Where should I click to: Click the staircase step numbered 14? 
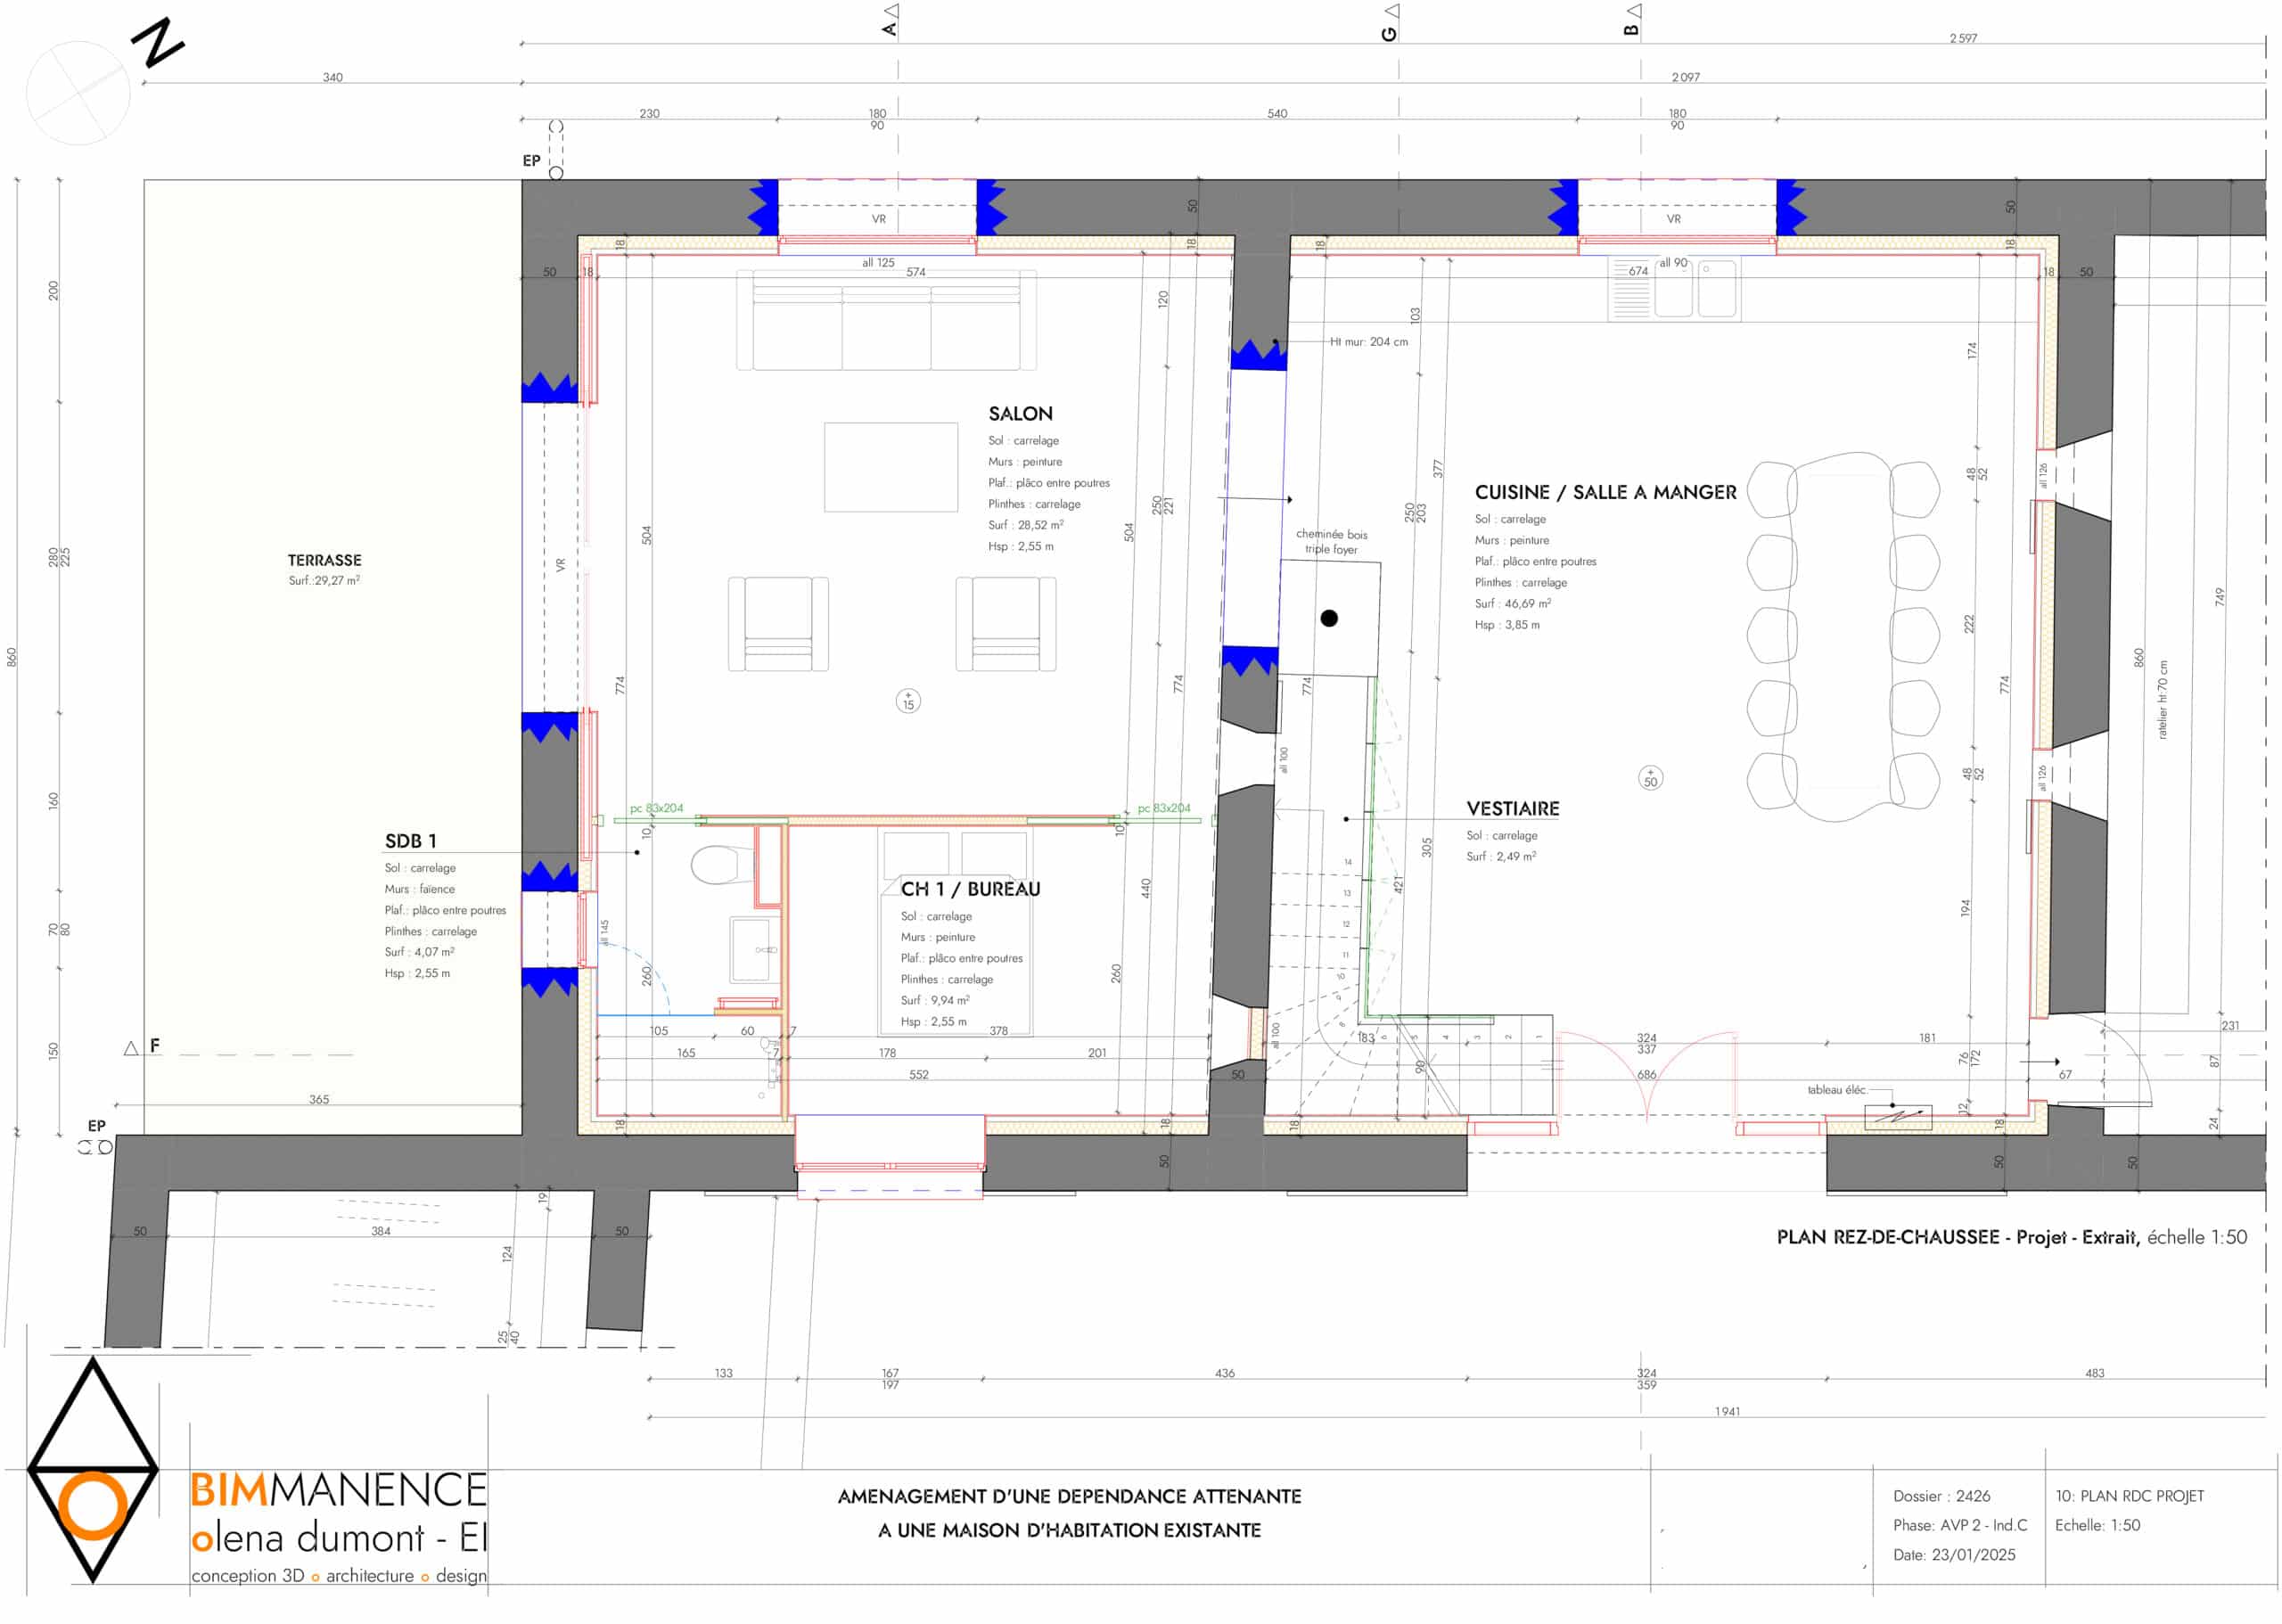1347,862
